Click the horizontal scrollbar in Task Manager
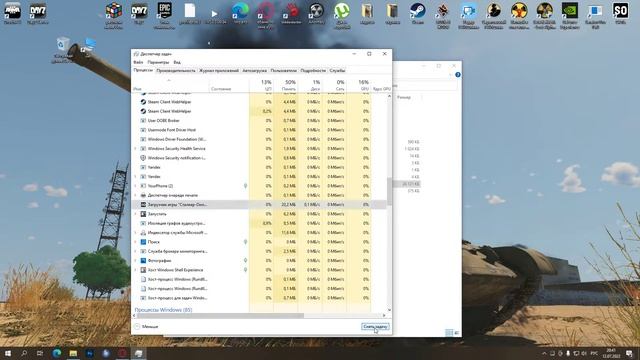640x360 pixels. click(x=220, y=316)
